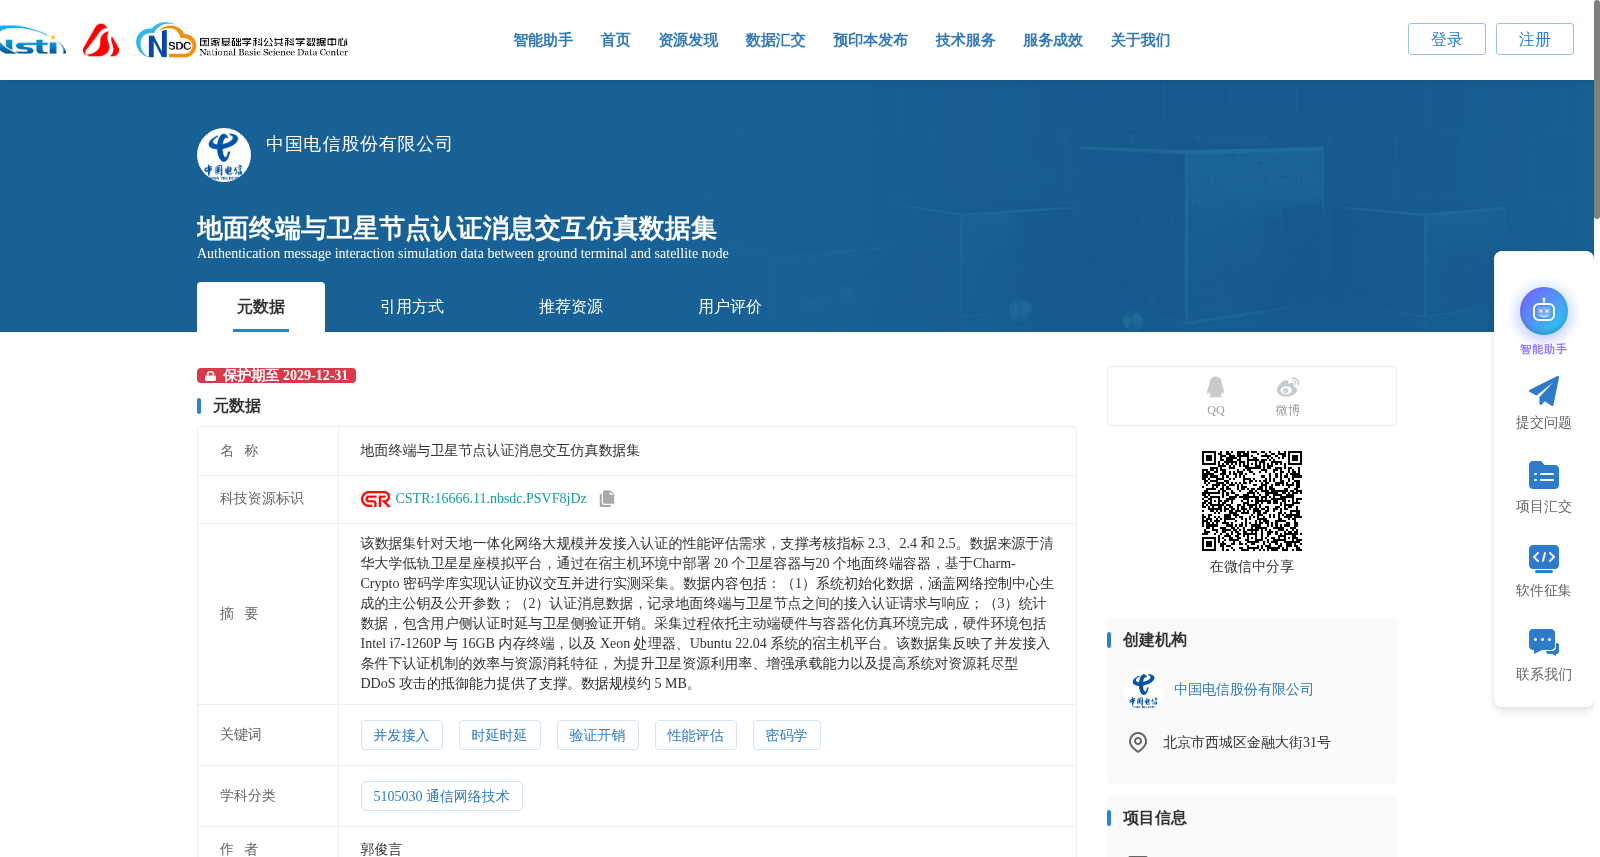Open 关于我们 menu
The width and height of the screenshot is (1600, 857).
tap(1140, 40)
